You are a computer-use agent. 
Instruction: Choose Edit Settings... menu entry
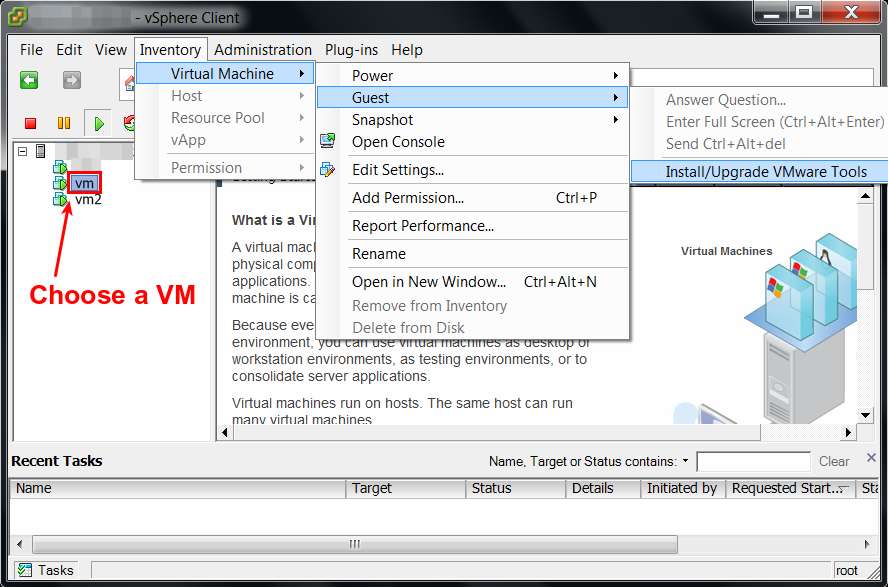(x=472, y=170)
